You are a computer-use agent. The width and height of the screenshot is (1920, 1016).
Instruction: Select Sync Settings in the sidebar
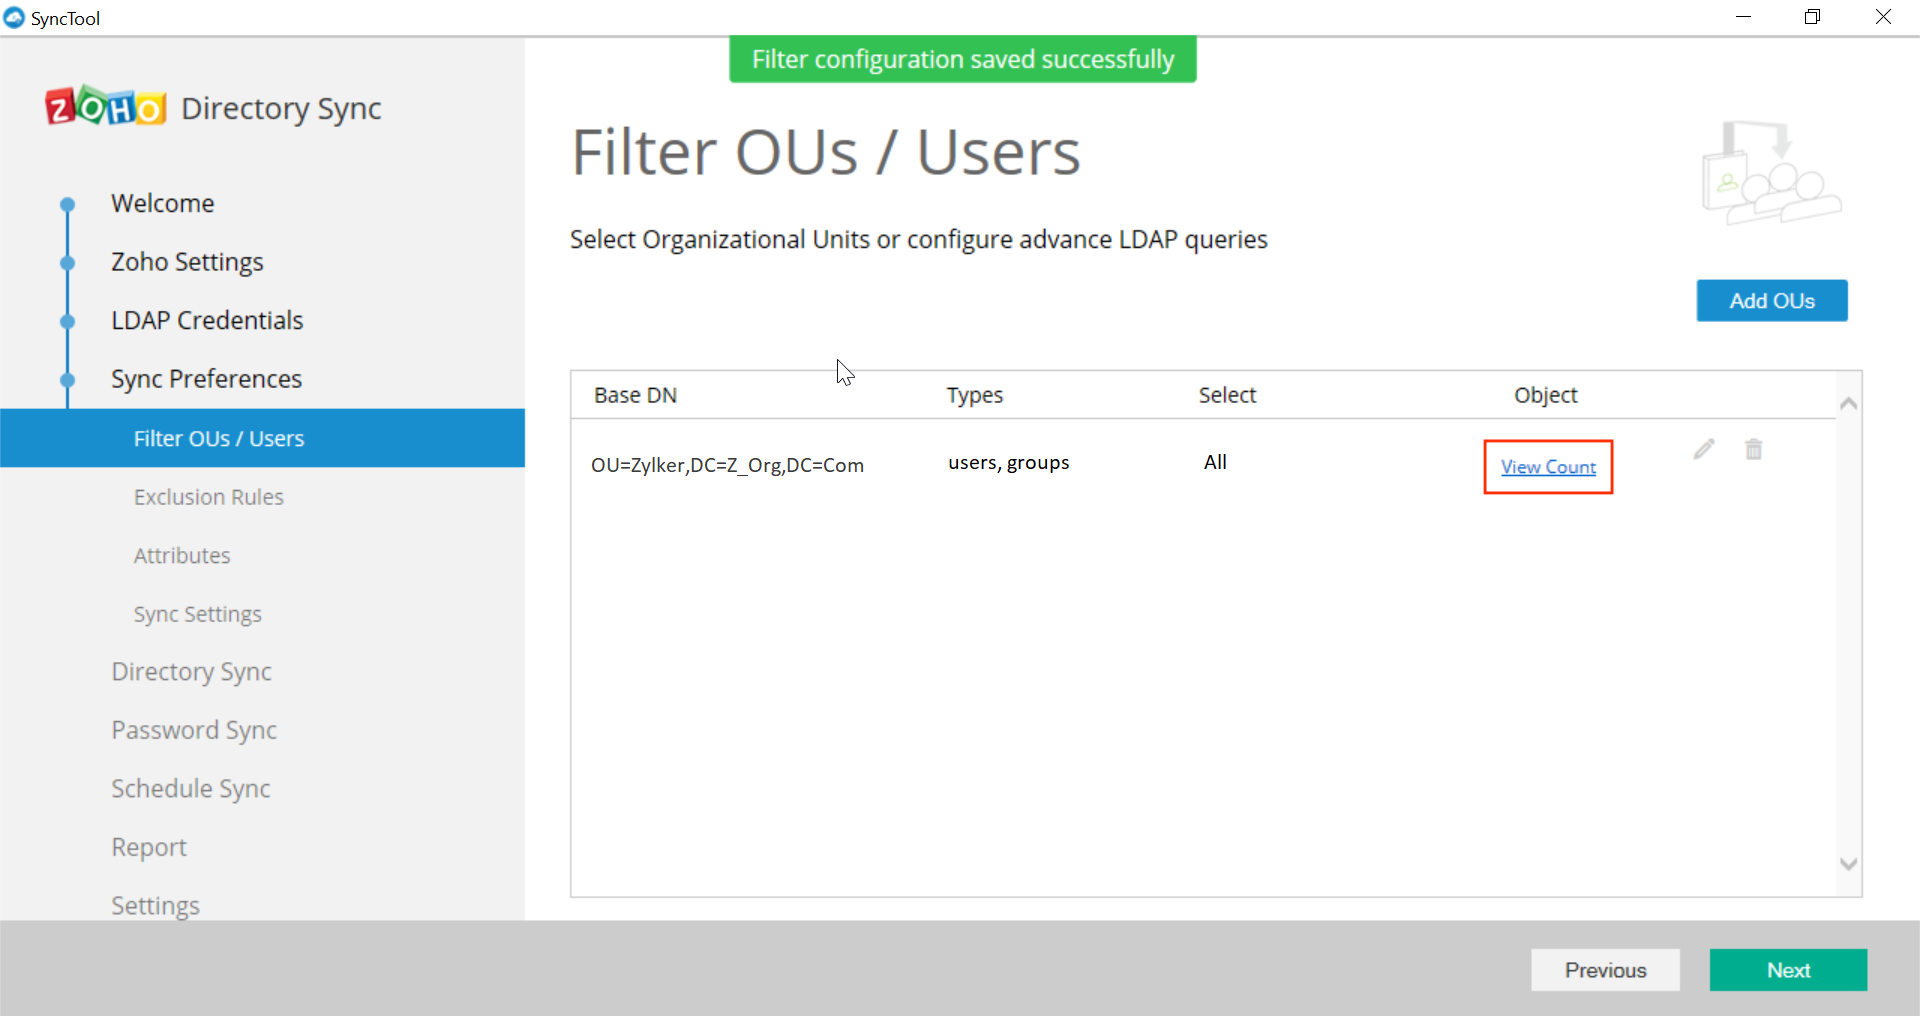point(196,613)
